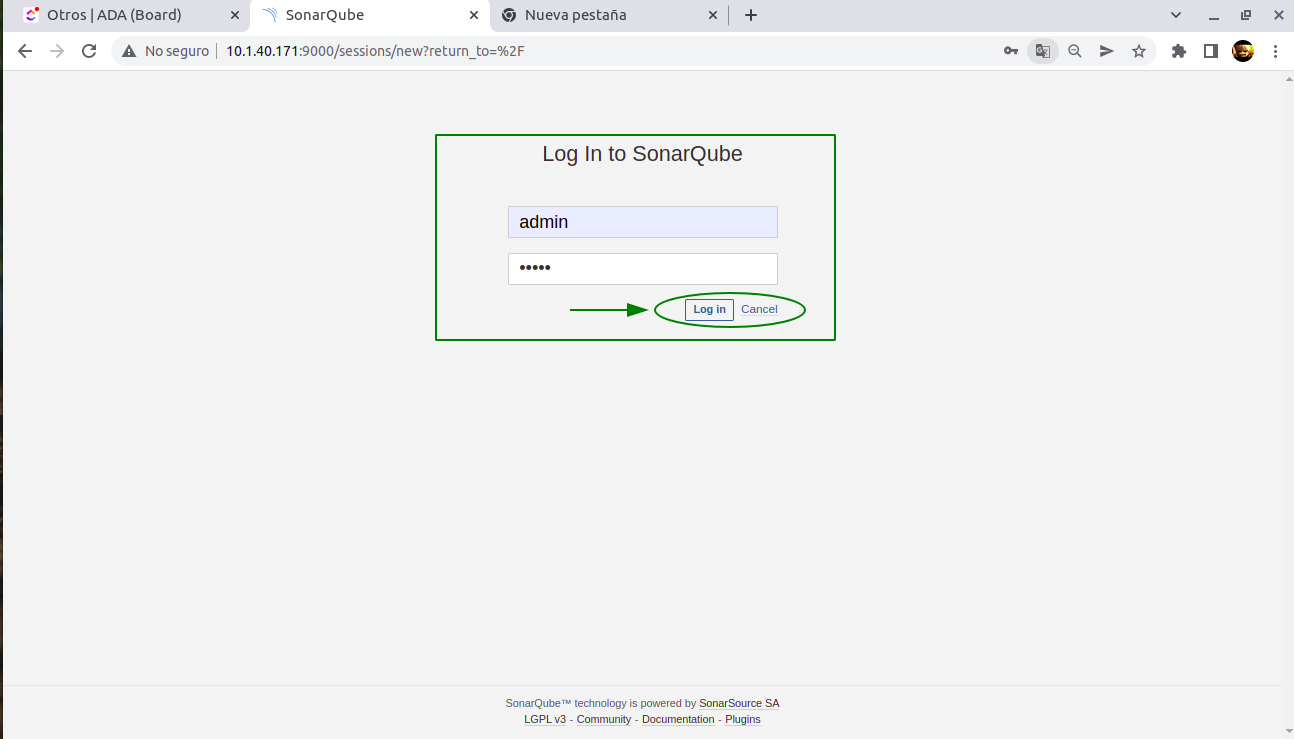
Task: Click the Log in button
Action: click(x=709, y=310)
